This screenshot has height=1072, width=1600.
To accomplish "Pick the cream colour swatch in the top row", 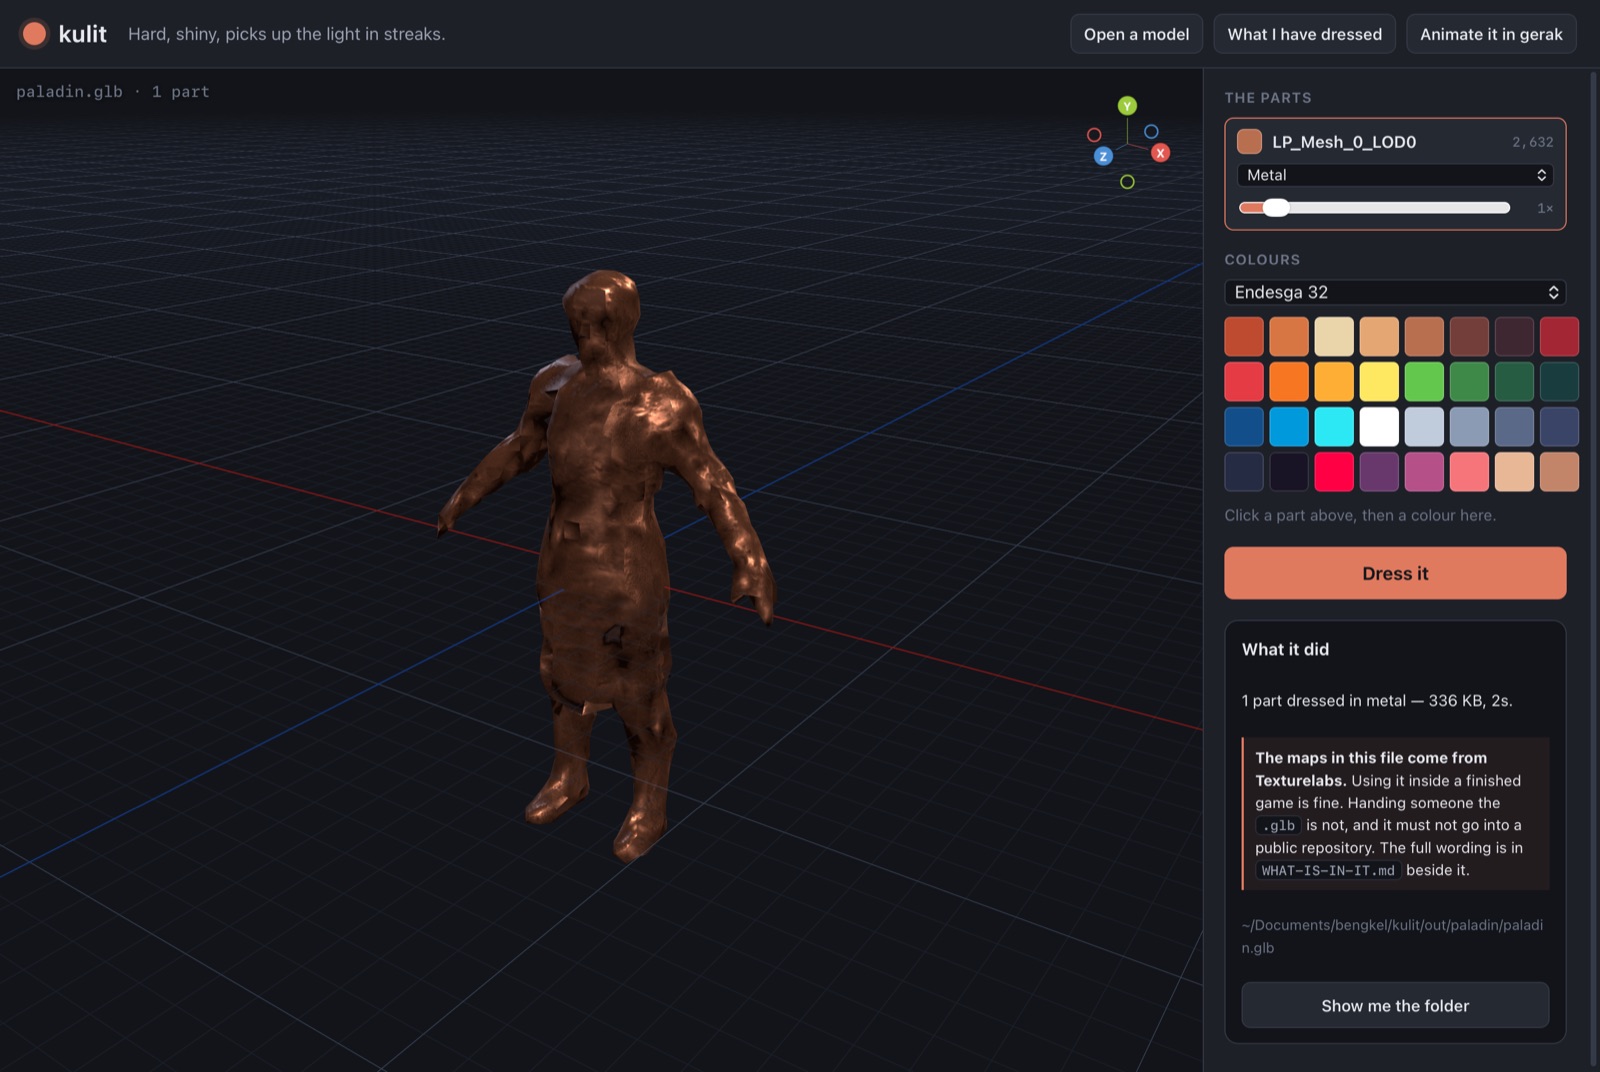I will tap(1334, 337).
